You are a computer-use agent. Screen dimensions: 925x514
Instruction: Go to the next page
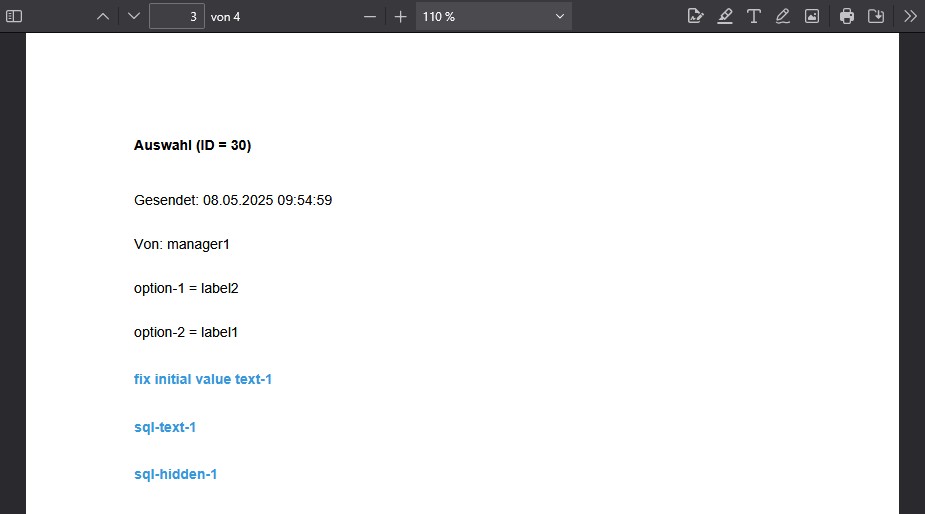[x=134, y=16]
